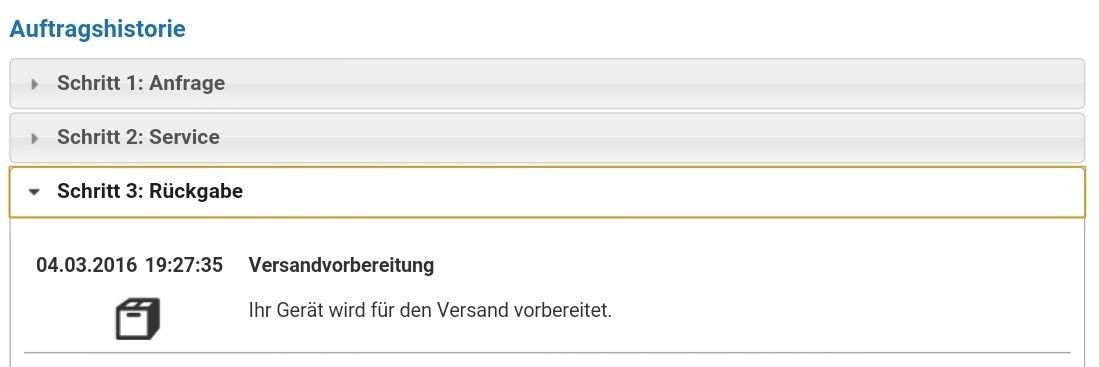Click the word 'Rückgabe' in step three
The width and height of the screenshot is (1099, 367).
[x=196, y=191]
